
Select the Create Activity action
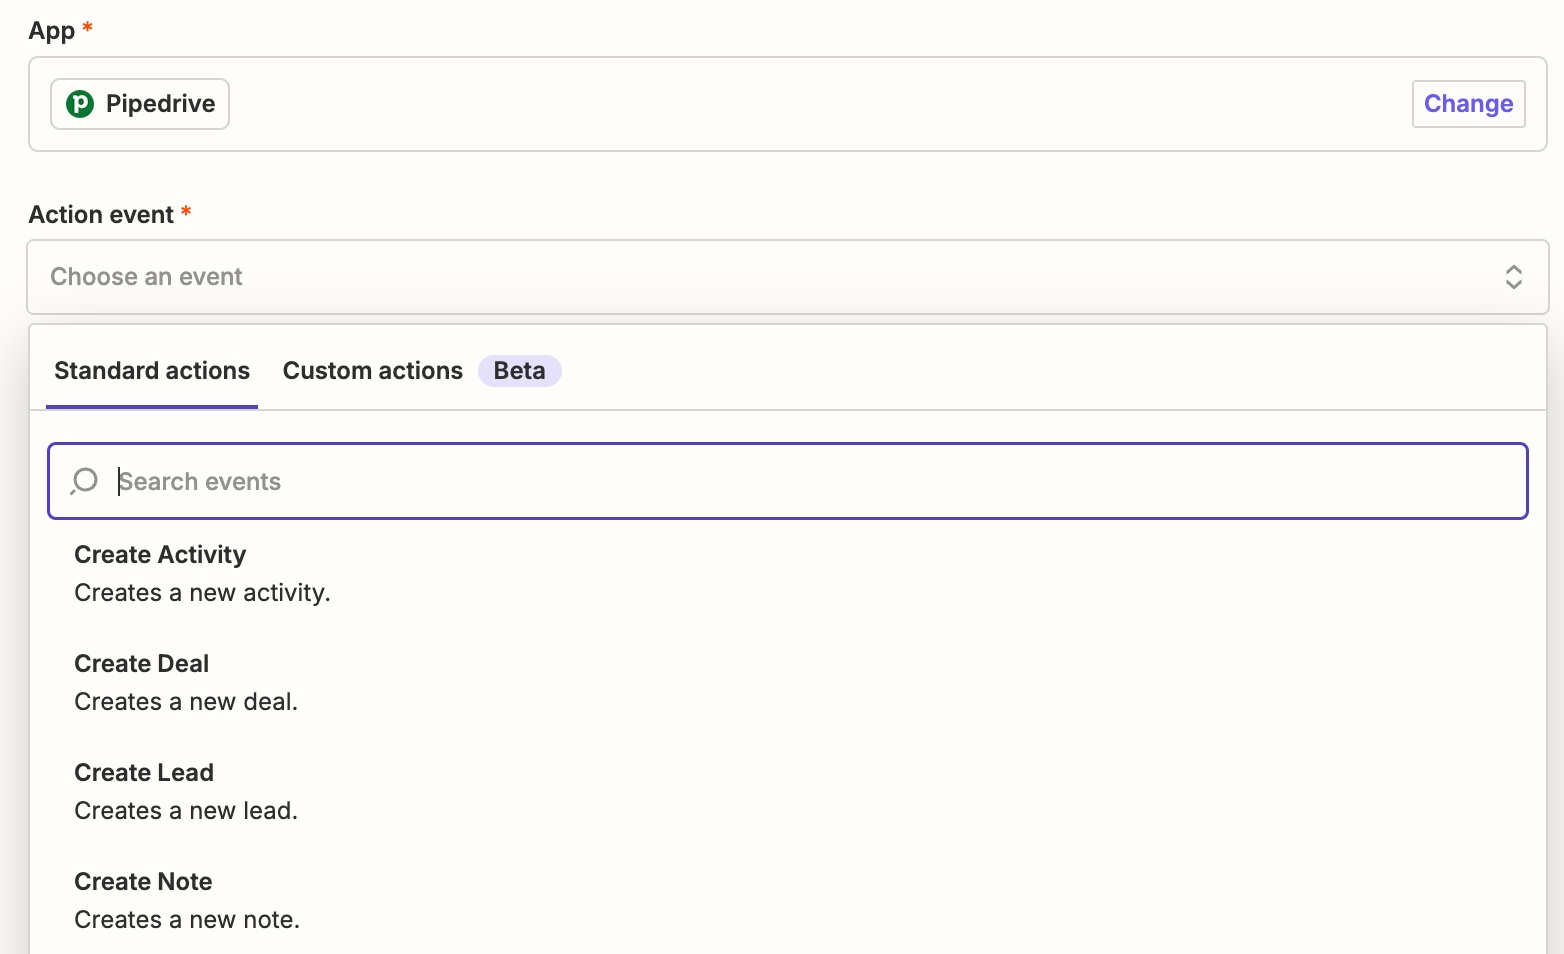788,574
